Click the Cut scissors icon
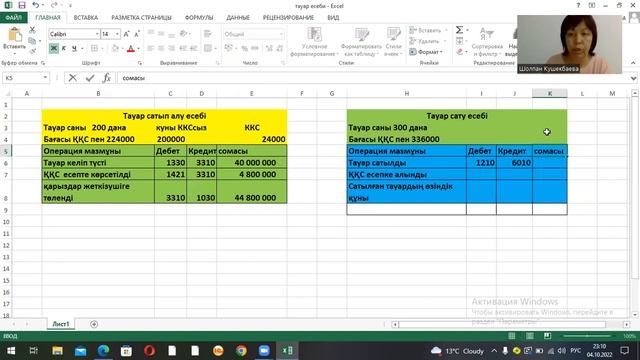Screen dimensions: 640x360 [x=32, y=30]
